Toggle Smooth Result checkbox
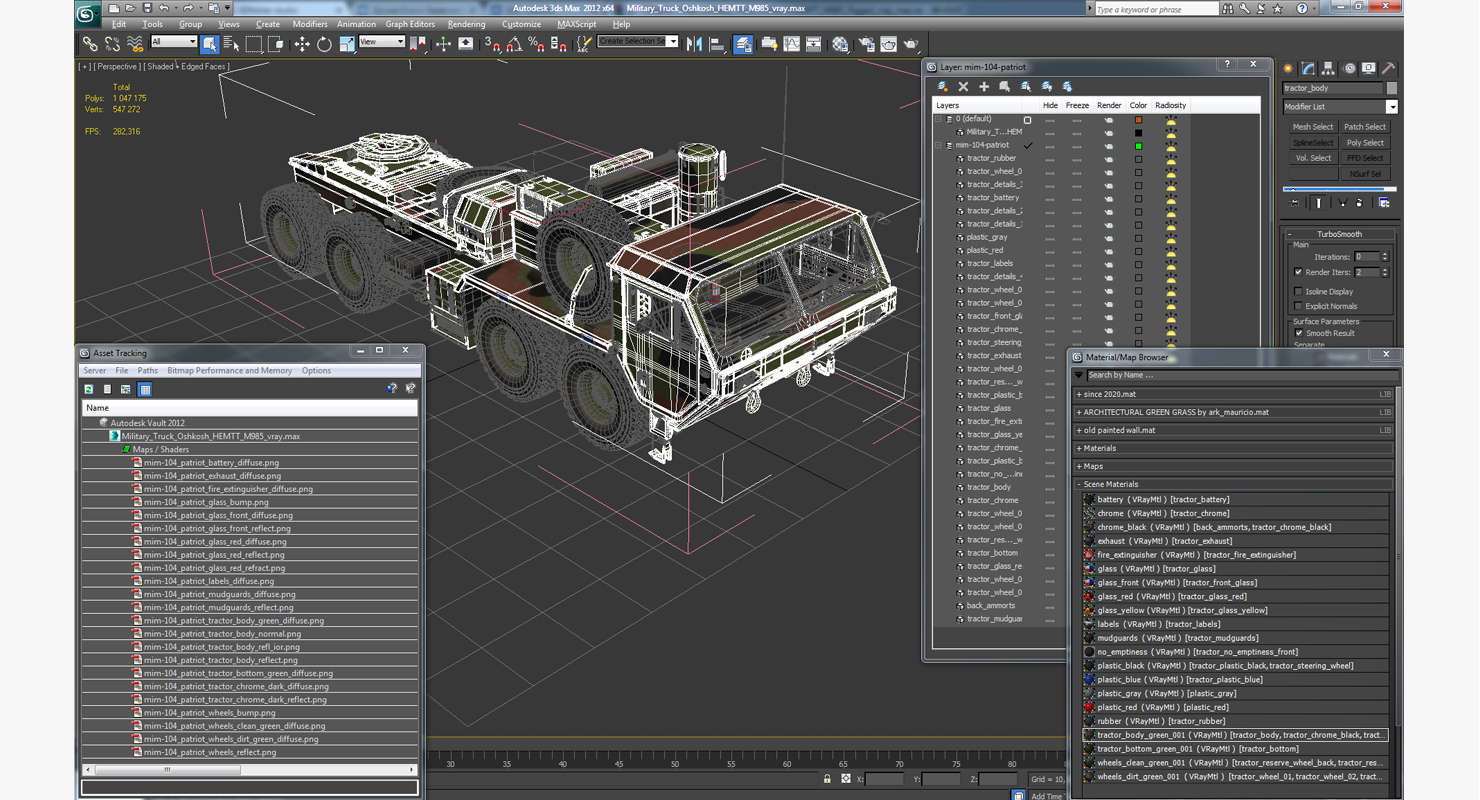Viewport: 1480px width, 800px height. pyautogui.click(x=1298, y=333)
